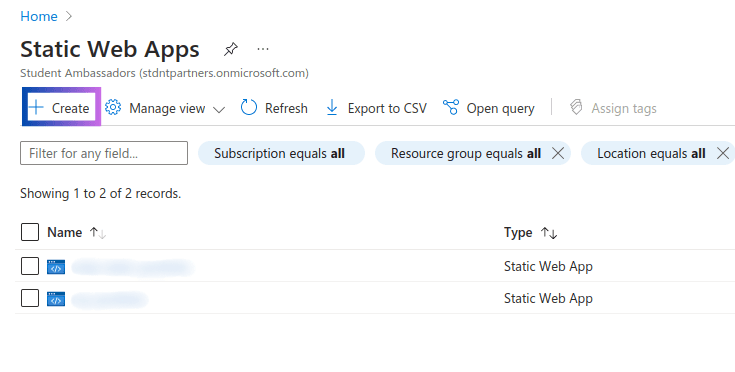Focus the Filter for any field box
This screenshot has height=372, width=735.
click(104, 153)
